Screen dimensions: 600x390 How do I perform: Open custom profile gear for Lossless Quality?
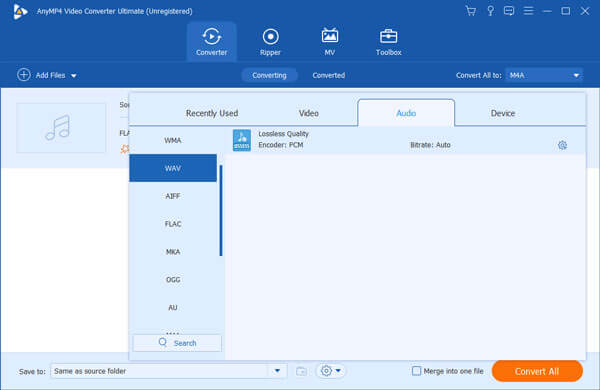(562, 145)
